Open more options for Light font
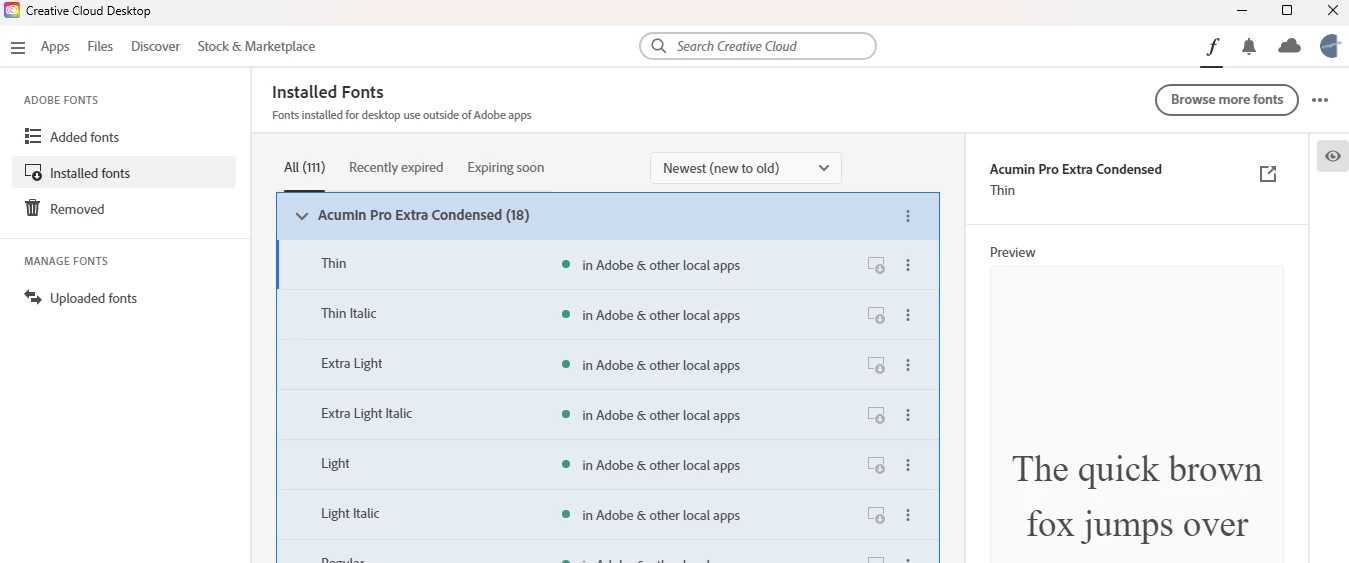1349x563 pixels. [908, 465]
